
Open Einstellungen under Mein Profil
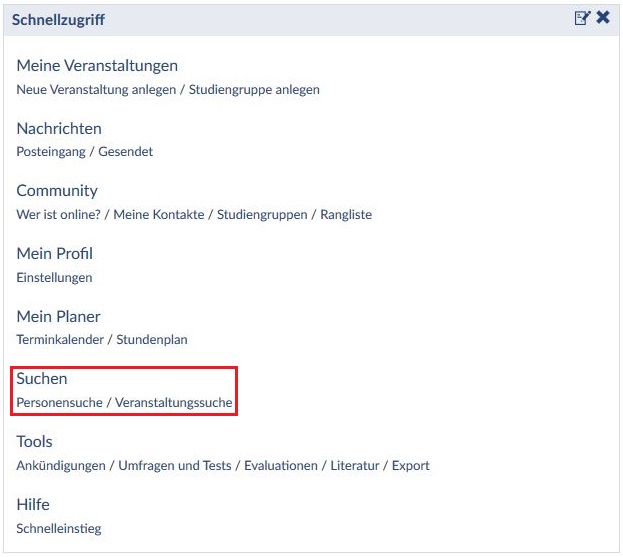pos(54,277)
